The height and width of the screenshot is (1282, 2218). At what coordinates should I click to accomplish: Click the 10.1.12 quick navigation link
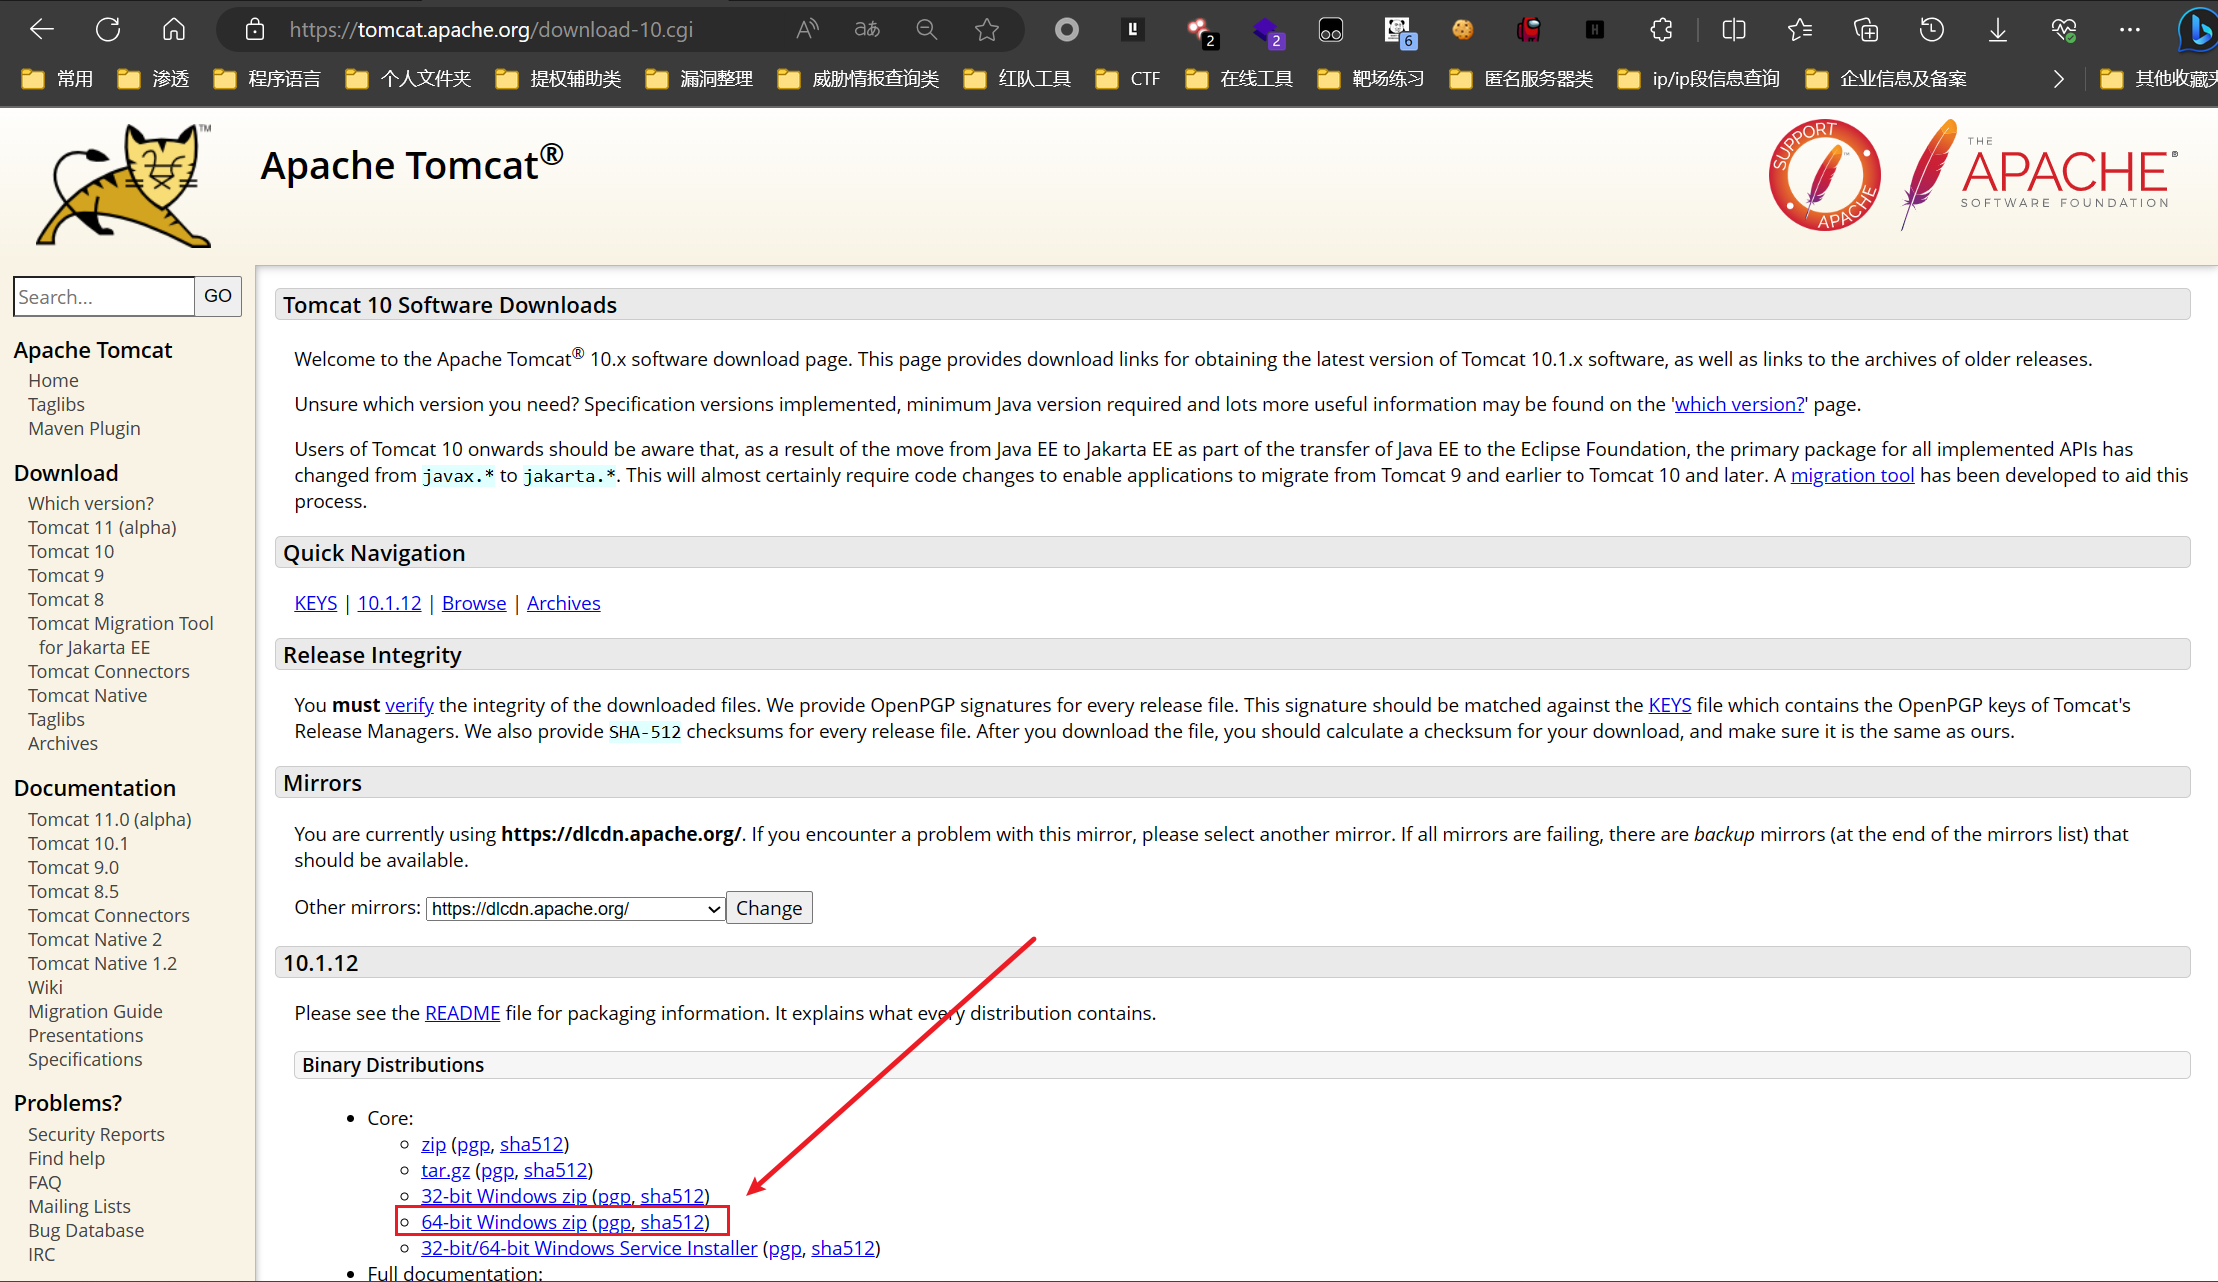coord(386,601)
